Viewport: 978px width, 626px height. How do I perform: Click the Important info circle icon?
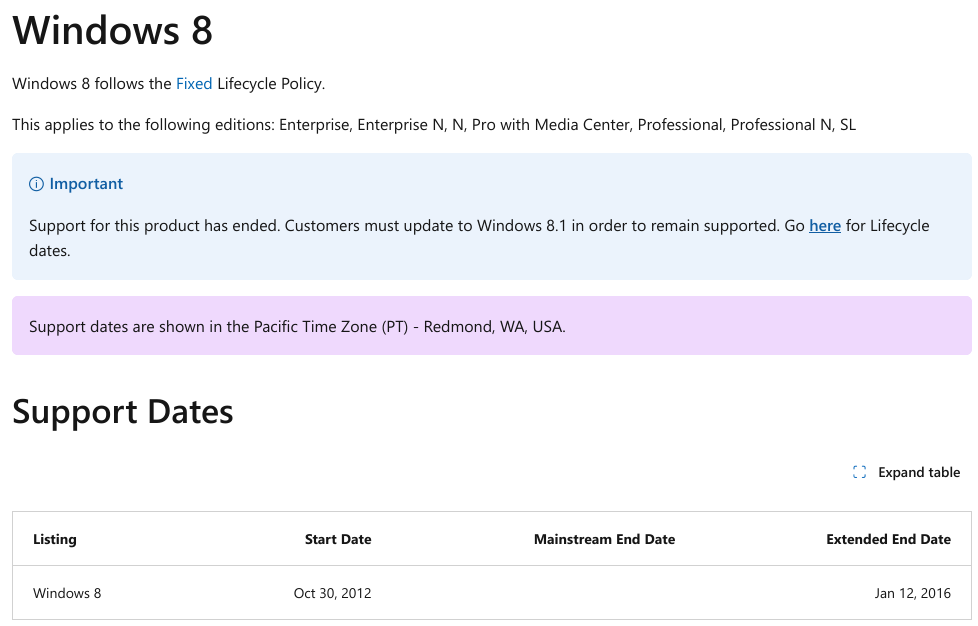tap(36, 184)
